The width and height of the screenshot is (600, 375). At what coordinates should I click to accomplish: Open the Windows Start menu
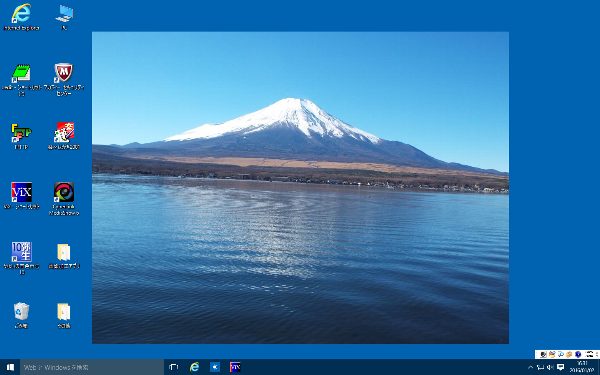(10, 367)
